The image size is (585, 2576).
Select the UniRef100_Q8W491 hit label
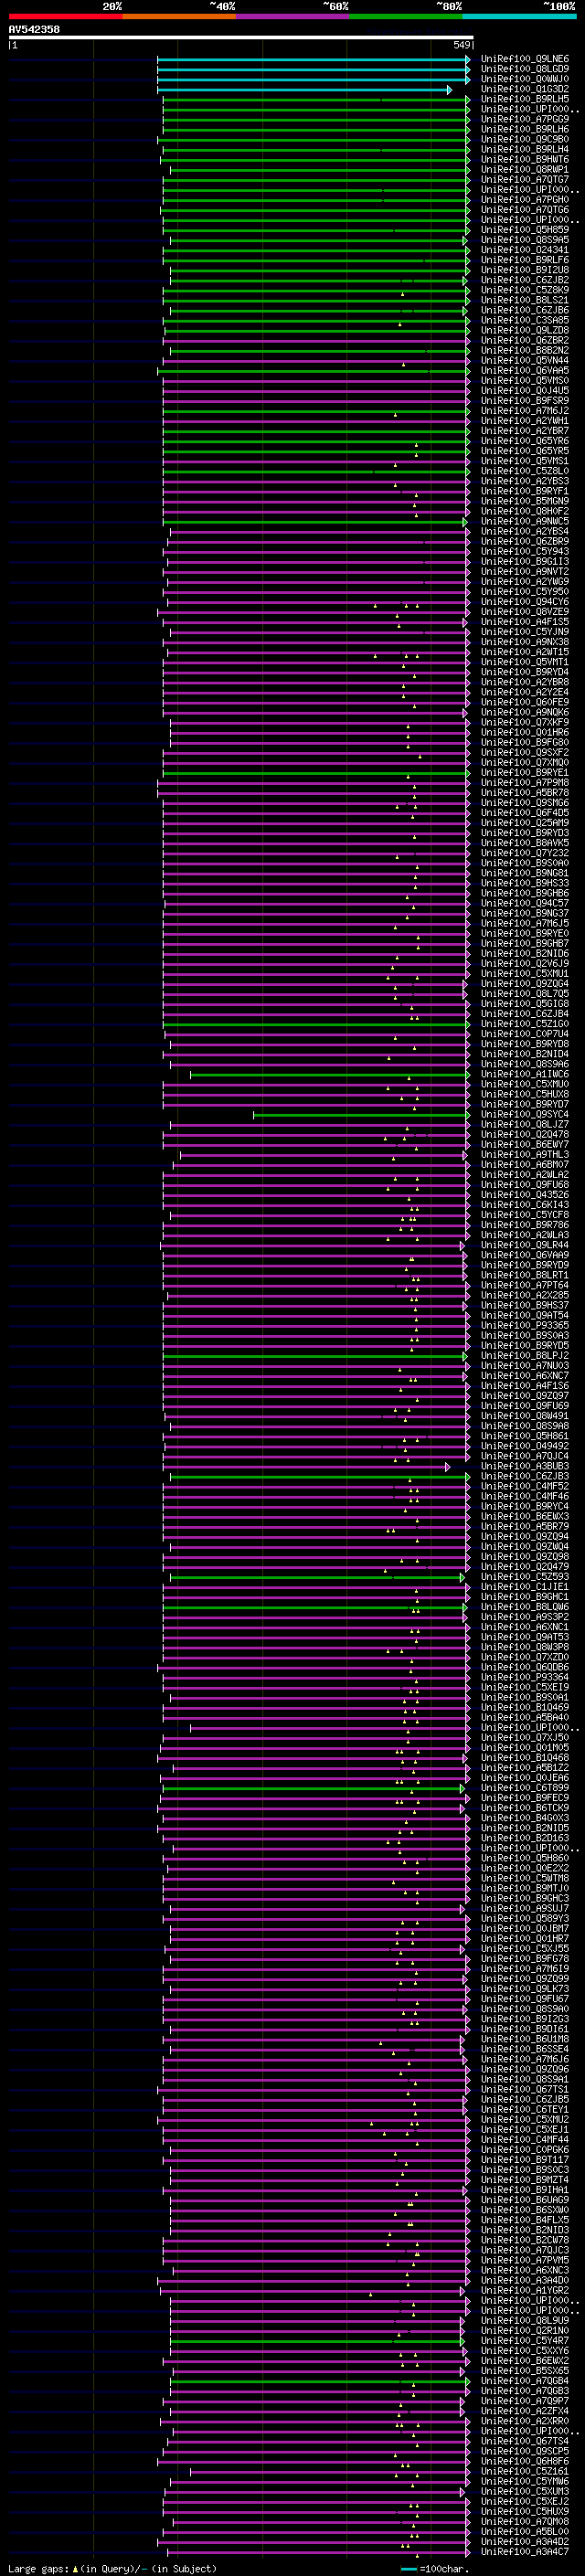[x=525, y=1416]
